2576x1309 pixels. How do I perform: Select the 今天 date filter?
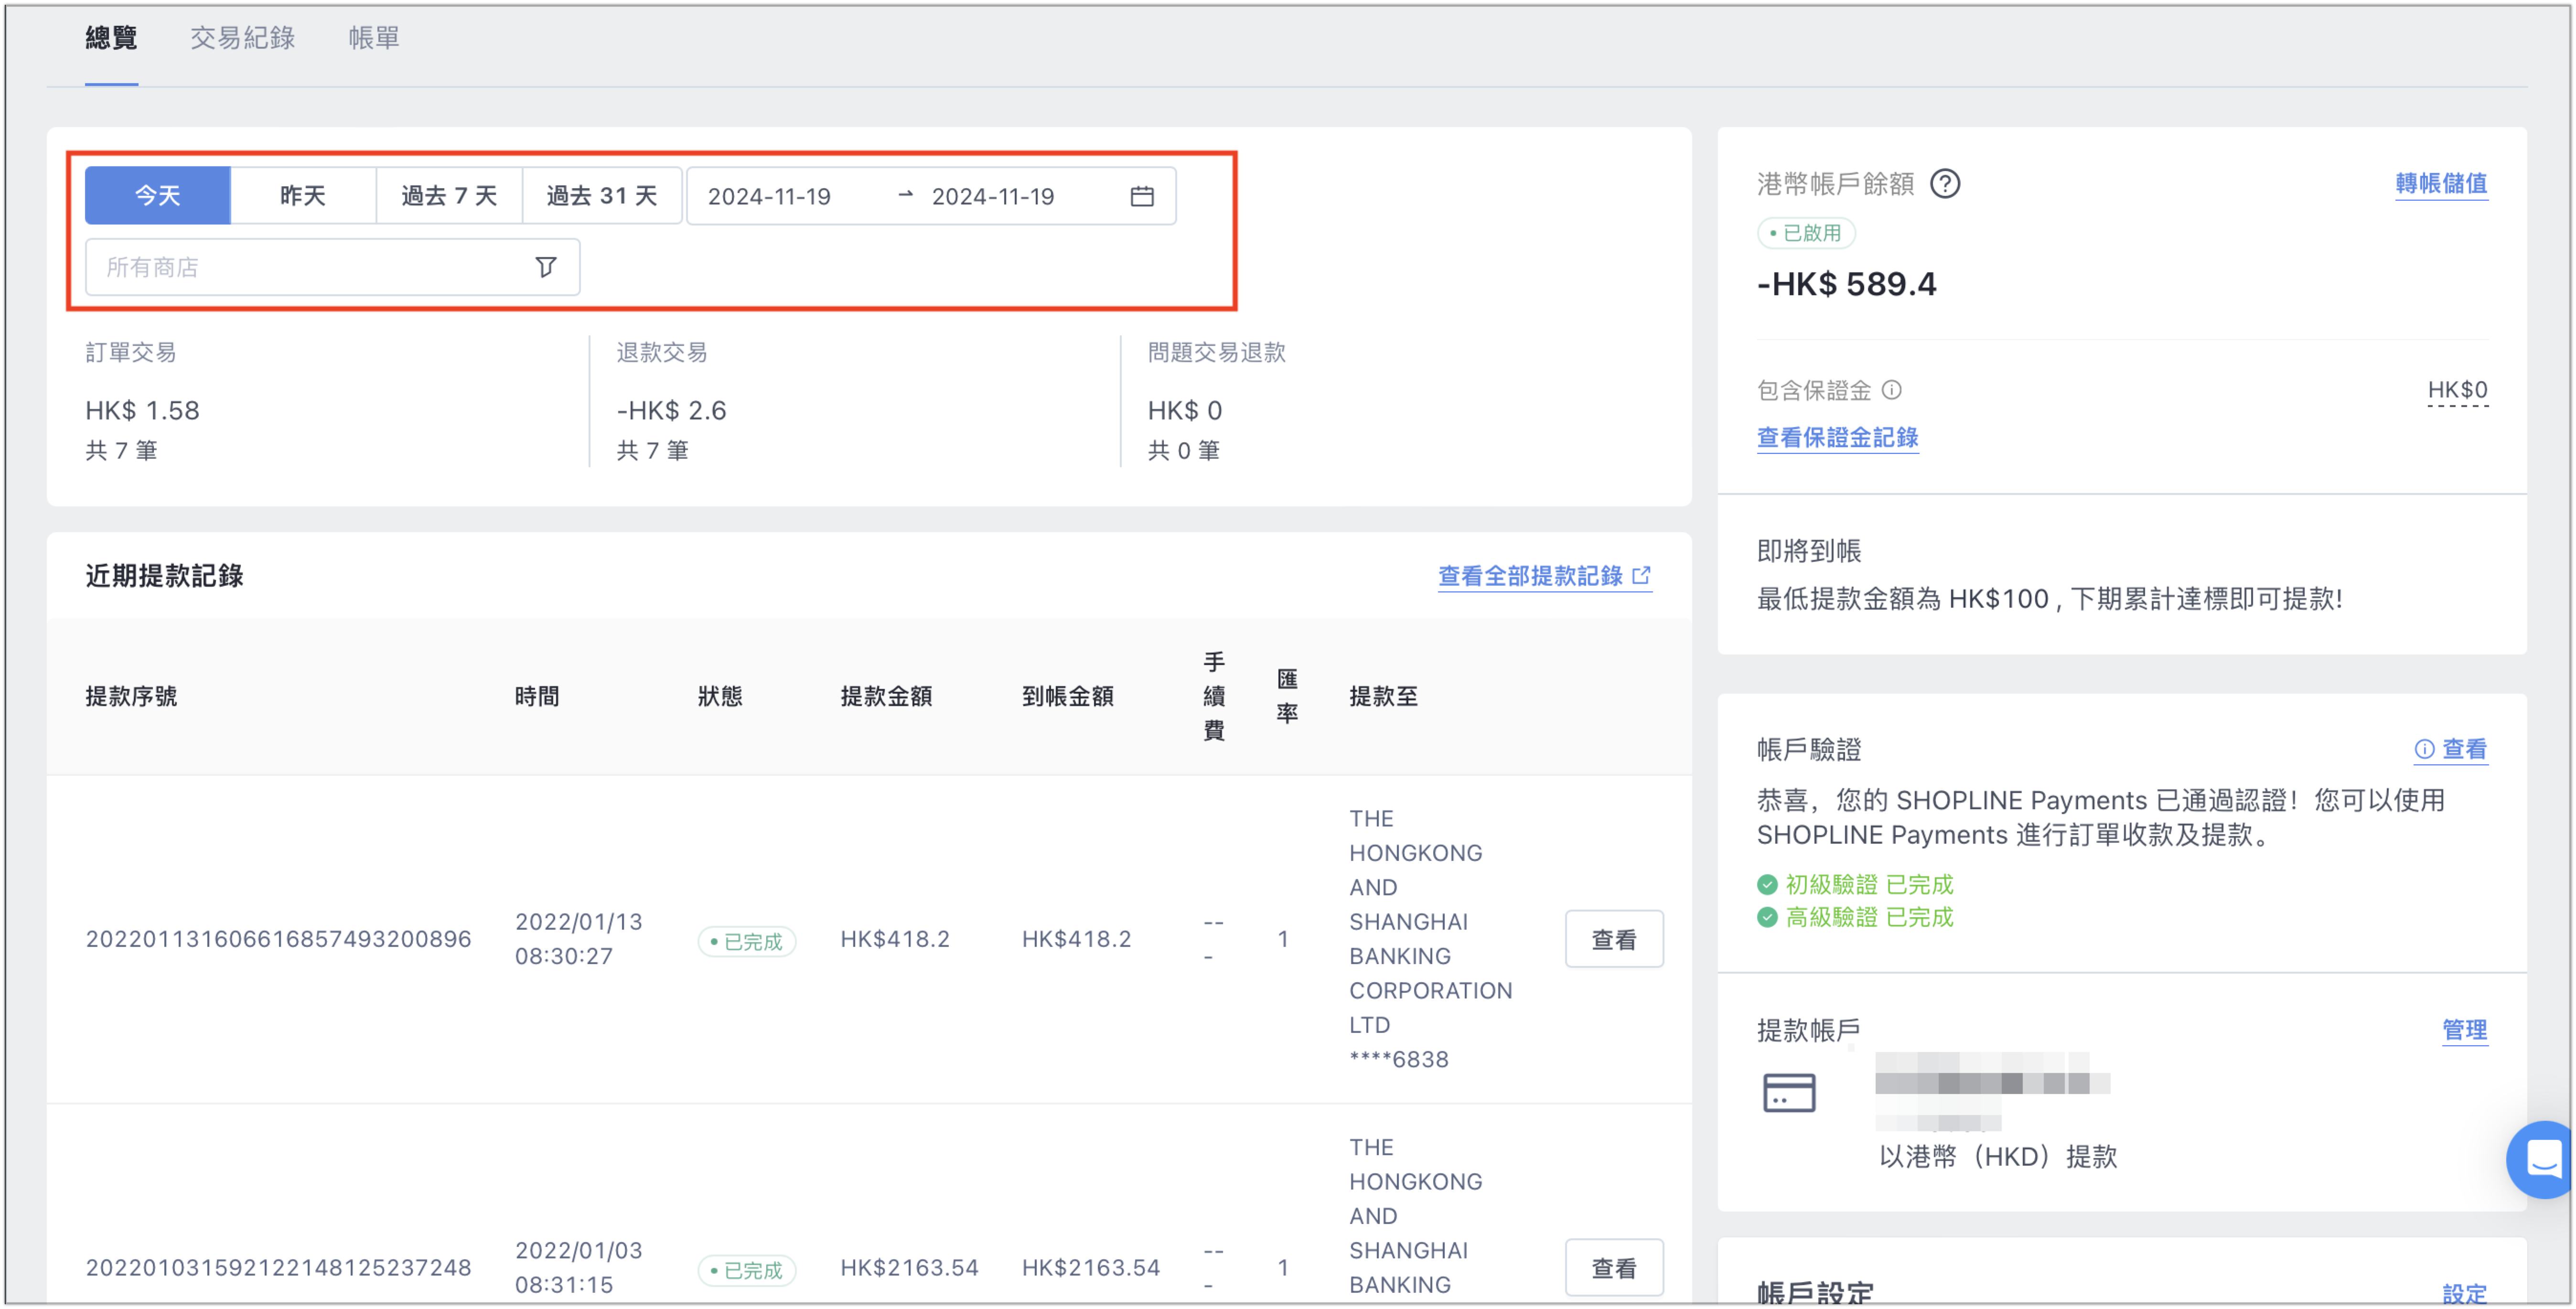(158, 195)
